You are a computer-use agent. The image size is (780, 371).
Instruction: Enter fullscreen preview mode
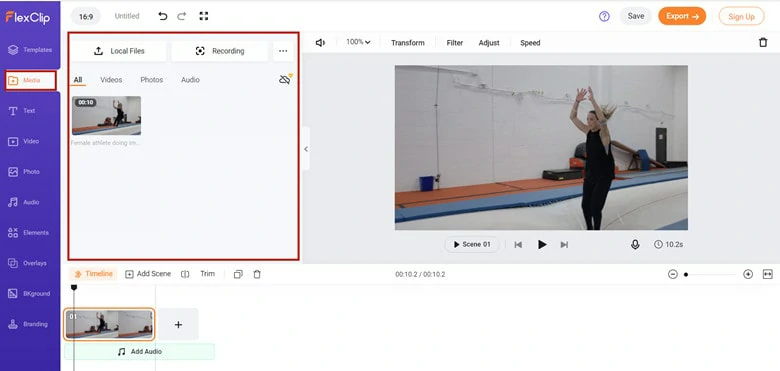[x=203, y=16]
